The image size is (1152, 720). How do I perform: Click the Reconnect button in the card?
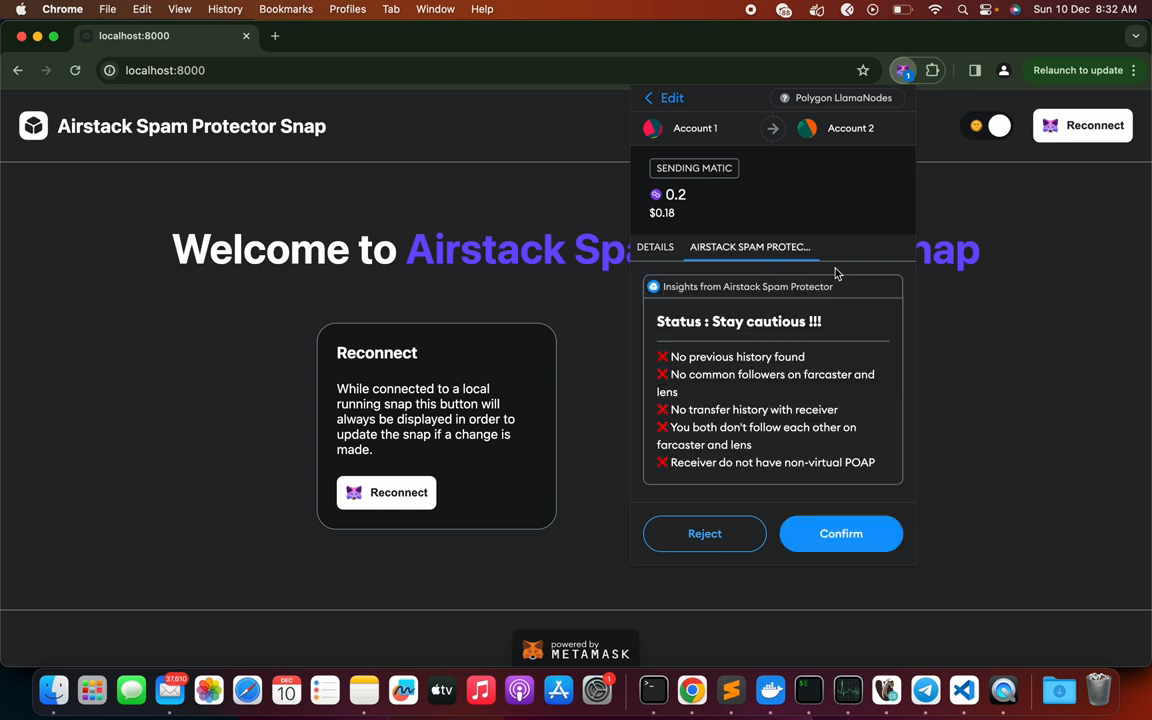tap(386, 492)
